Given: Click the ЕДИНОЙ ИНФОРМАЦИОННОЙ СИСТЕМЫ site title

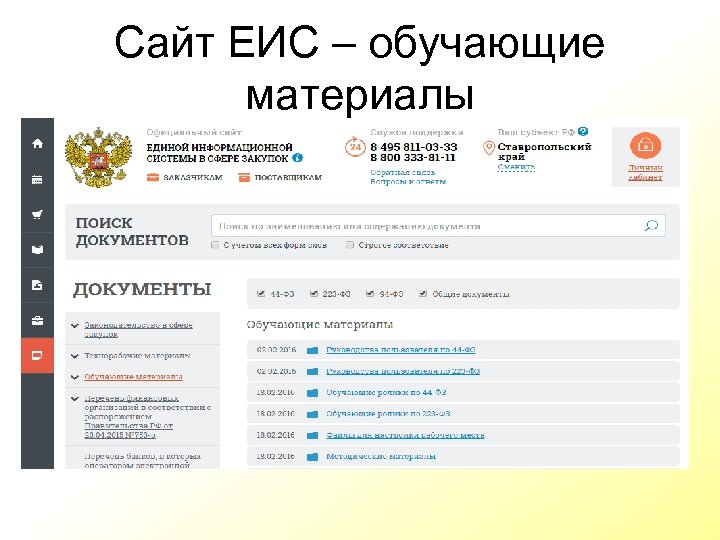Looking at the screenshot, I should point(219,153).
